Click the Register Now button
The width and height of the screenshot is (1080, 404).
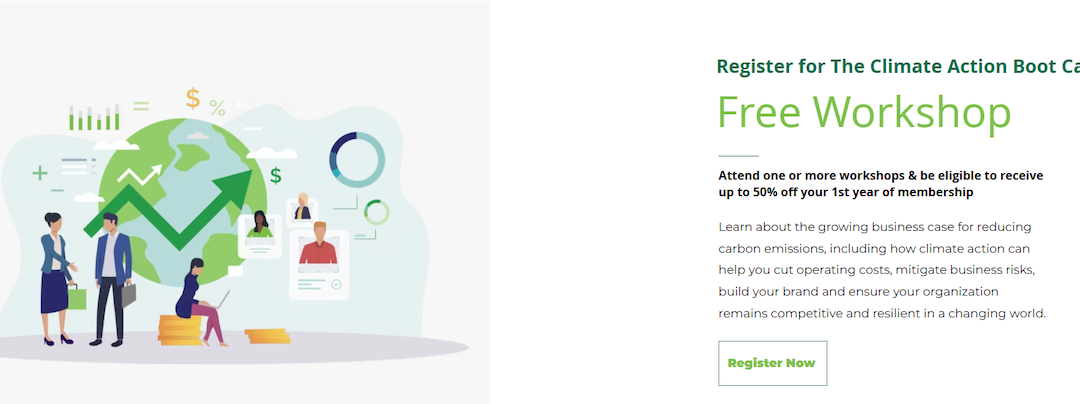click(x=772, y=363)
